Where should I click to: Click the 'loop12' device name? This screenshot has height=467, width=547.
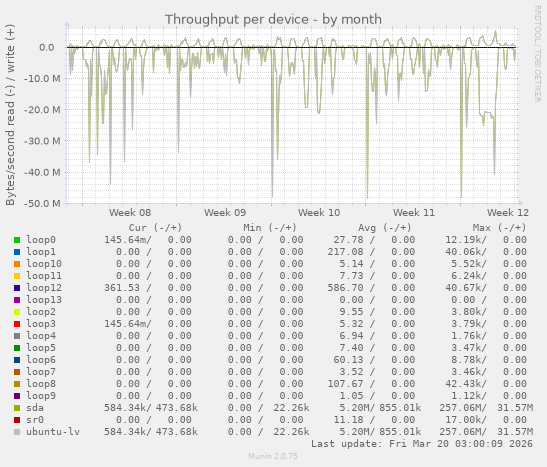[x=44, y=288]
